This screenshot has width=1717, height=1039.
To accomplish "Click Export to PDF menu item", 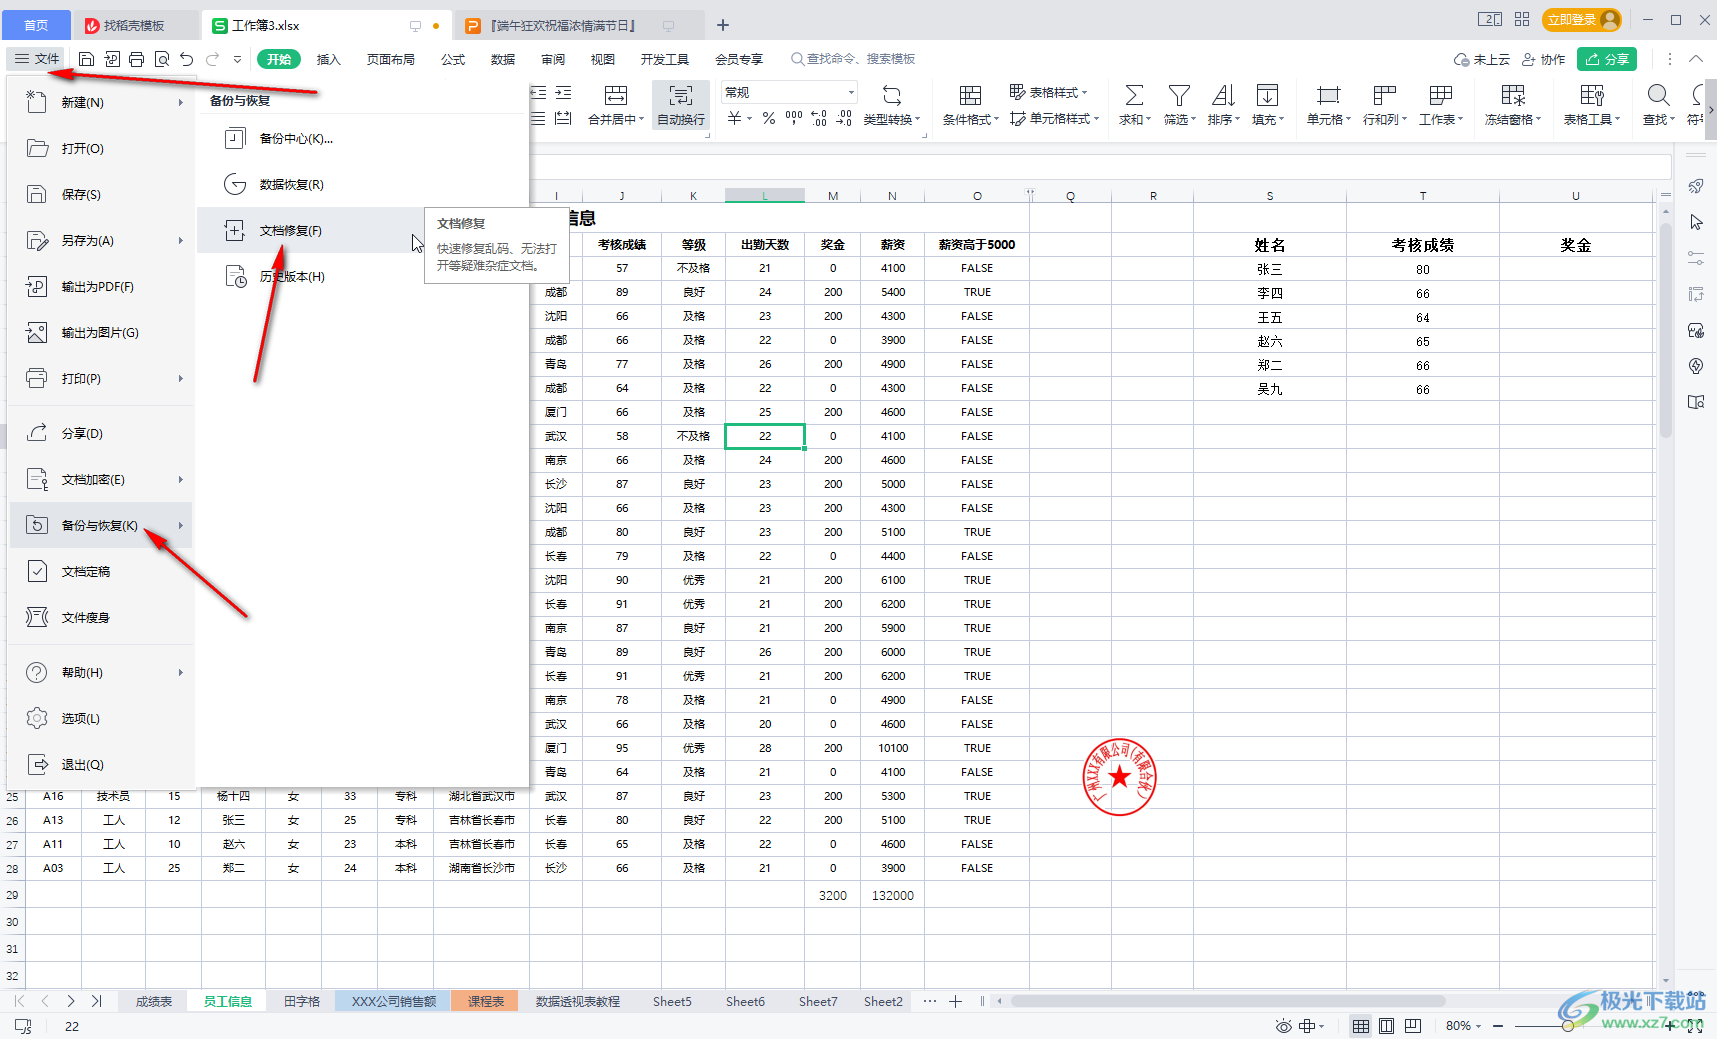I will (101, 287).
